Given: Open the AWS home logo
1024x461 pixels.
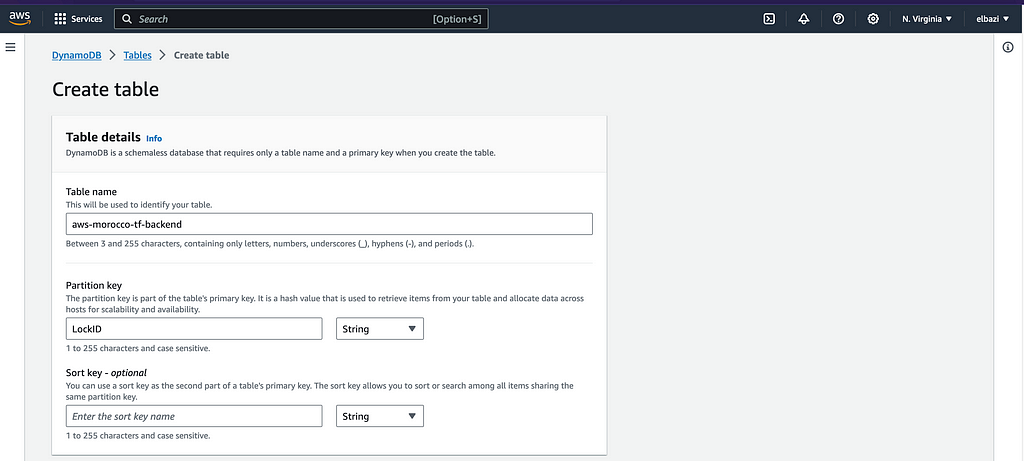Looking at the screenshot, I should 20,18.
